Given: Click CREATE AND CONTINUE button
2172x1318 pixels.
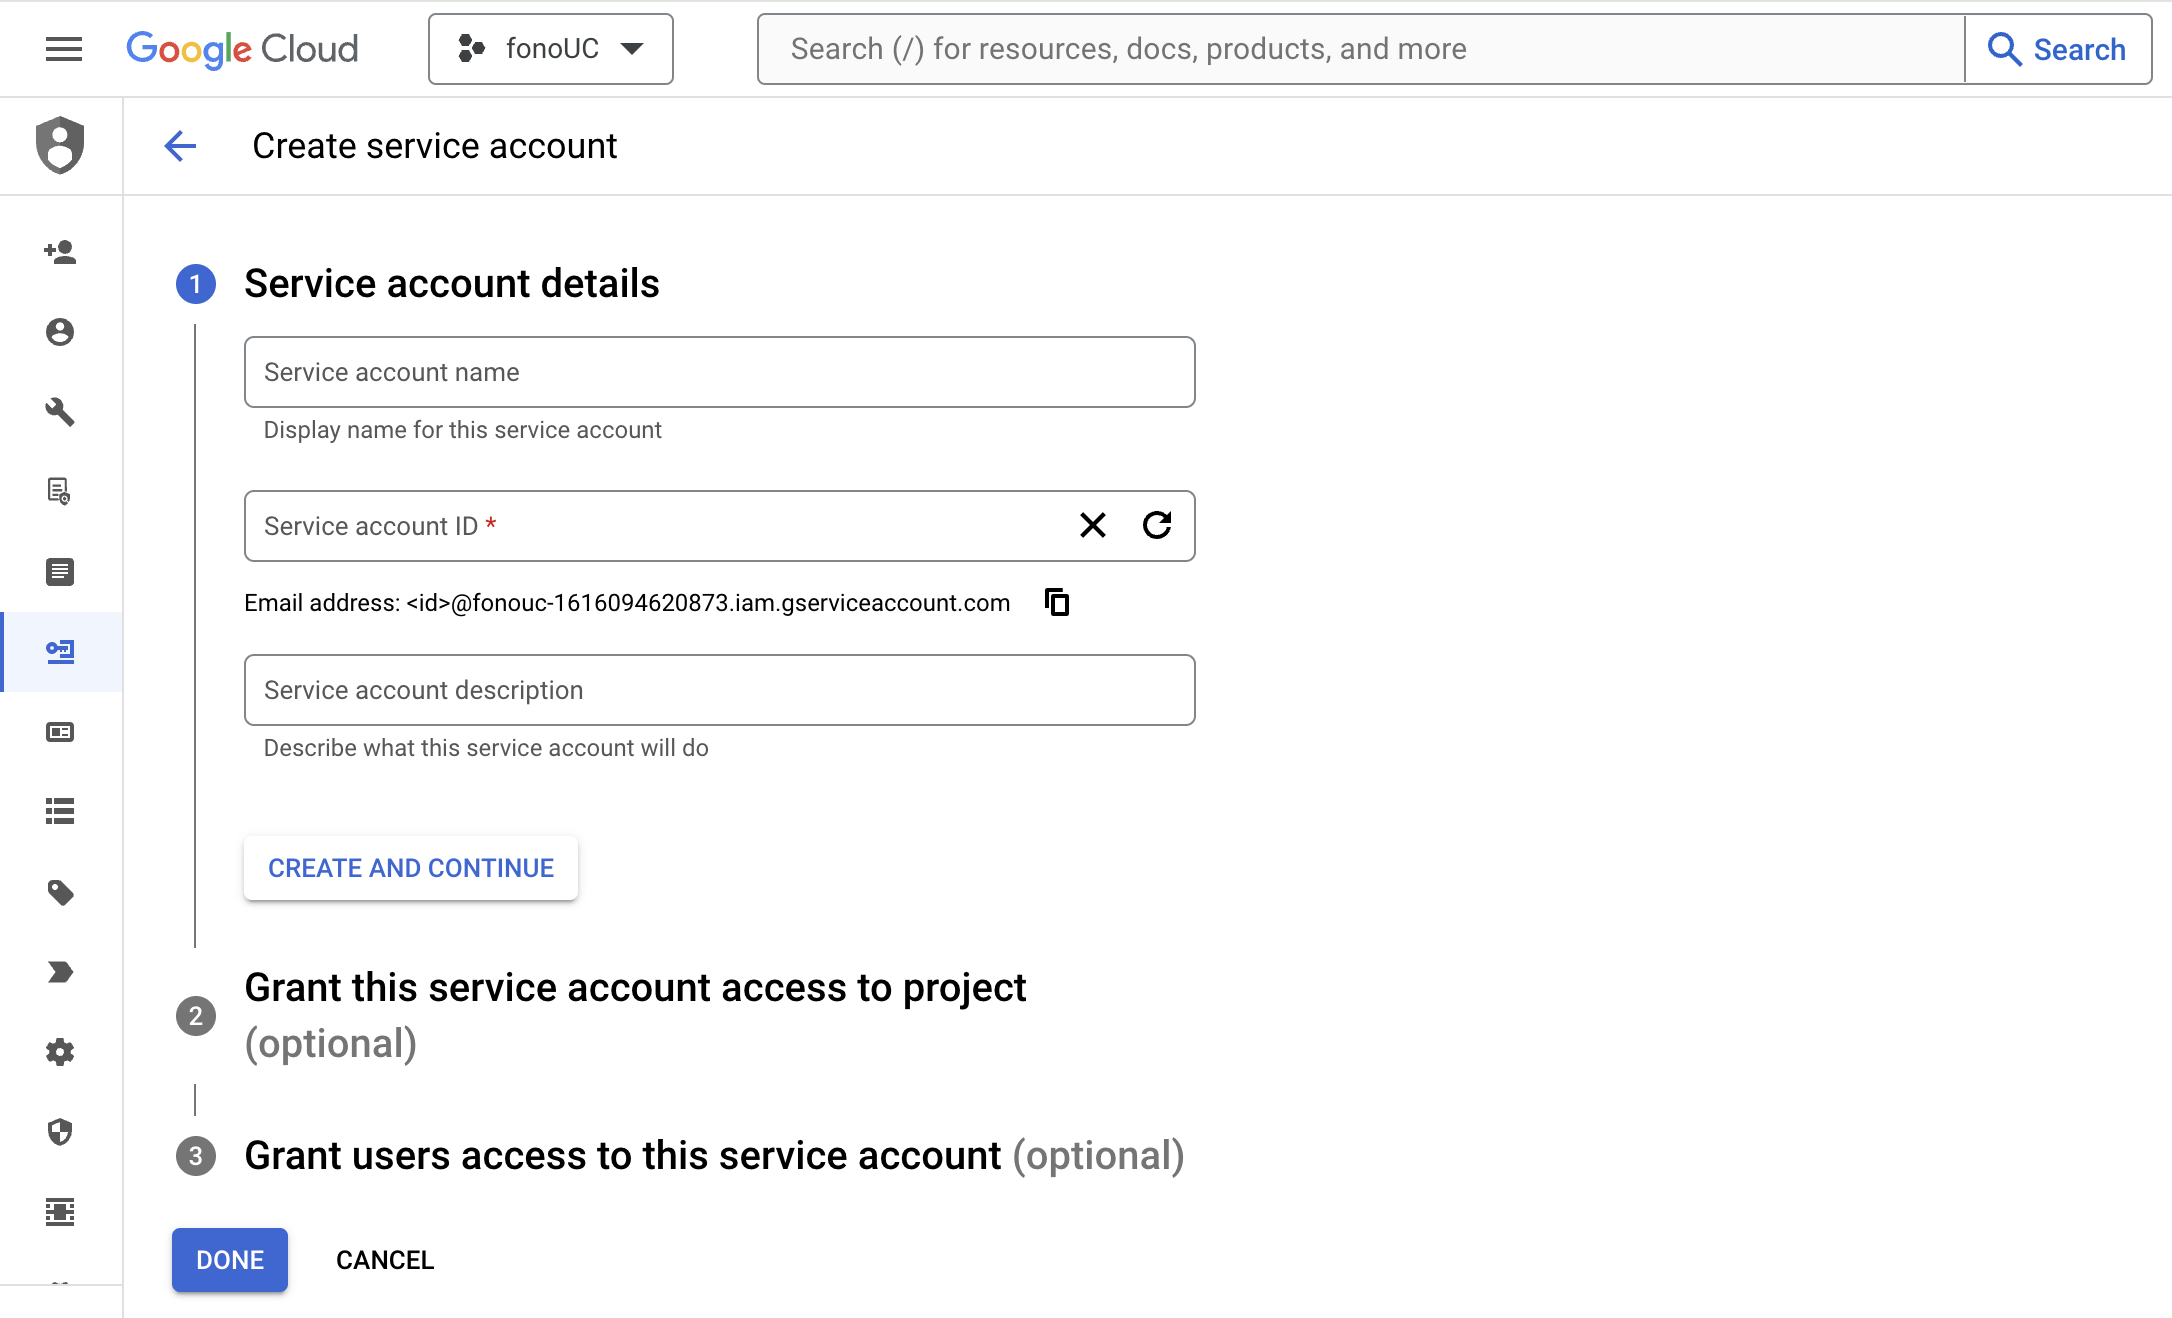Looking at the screenshot, I should pyautogui.click(x=411, y=868).
